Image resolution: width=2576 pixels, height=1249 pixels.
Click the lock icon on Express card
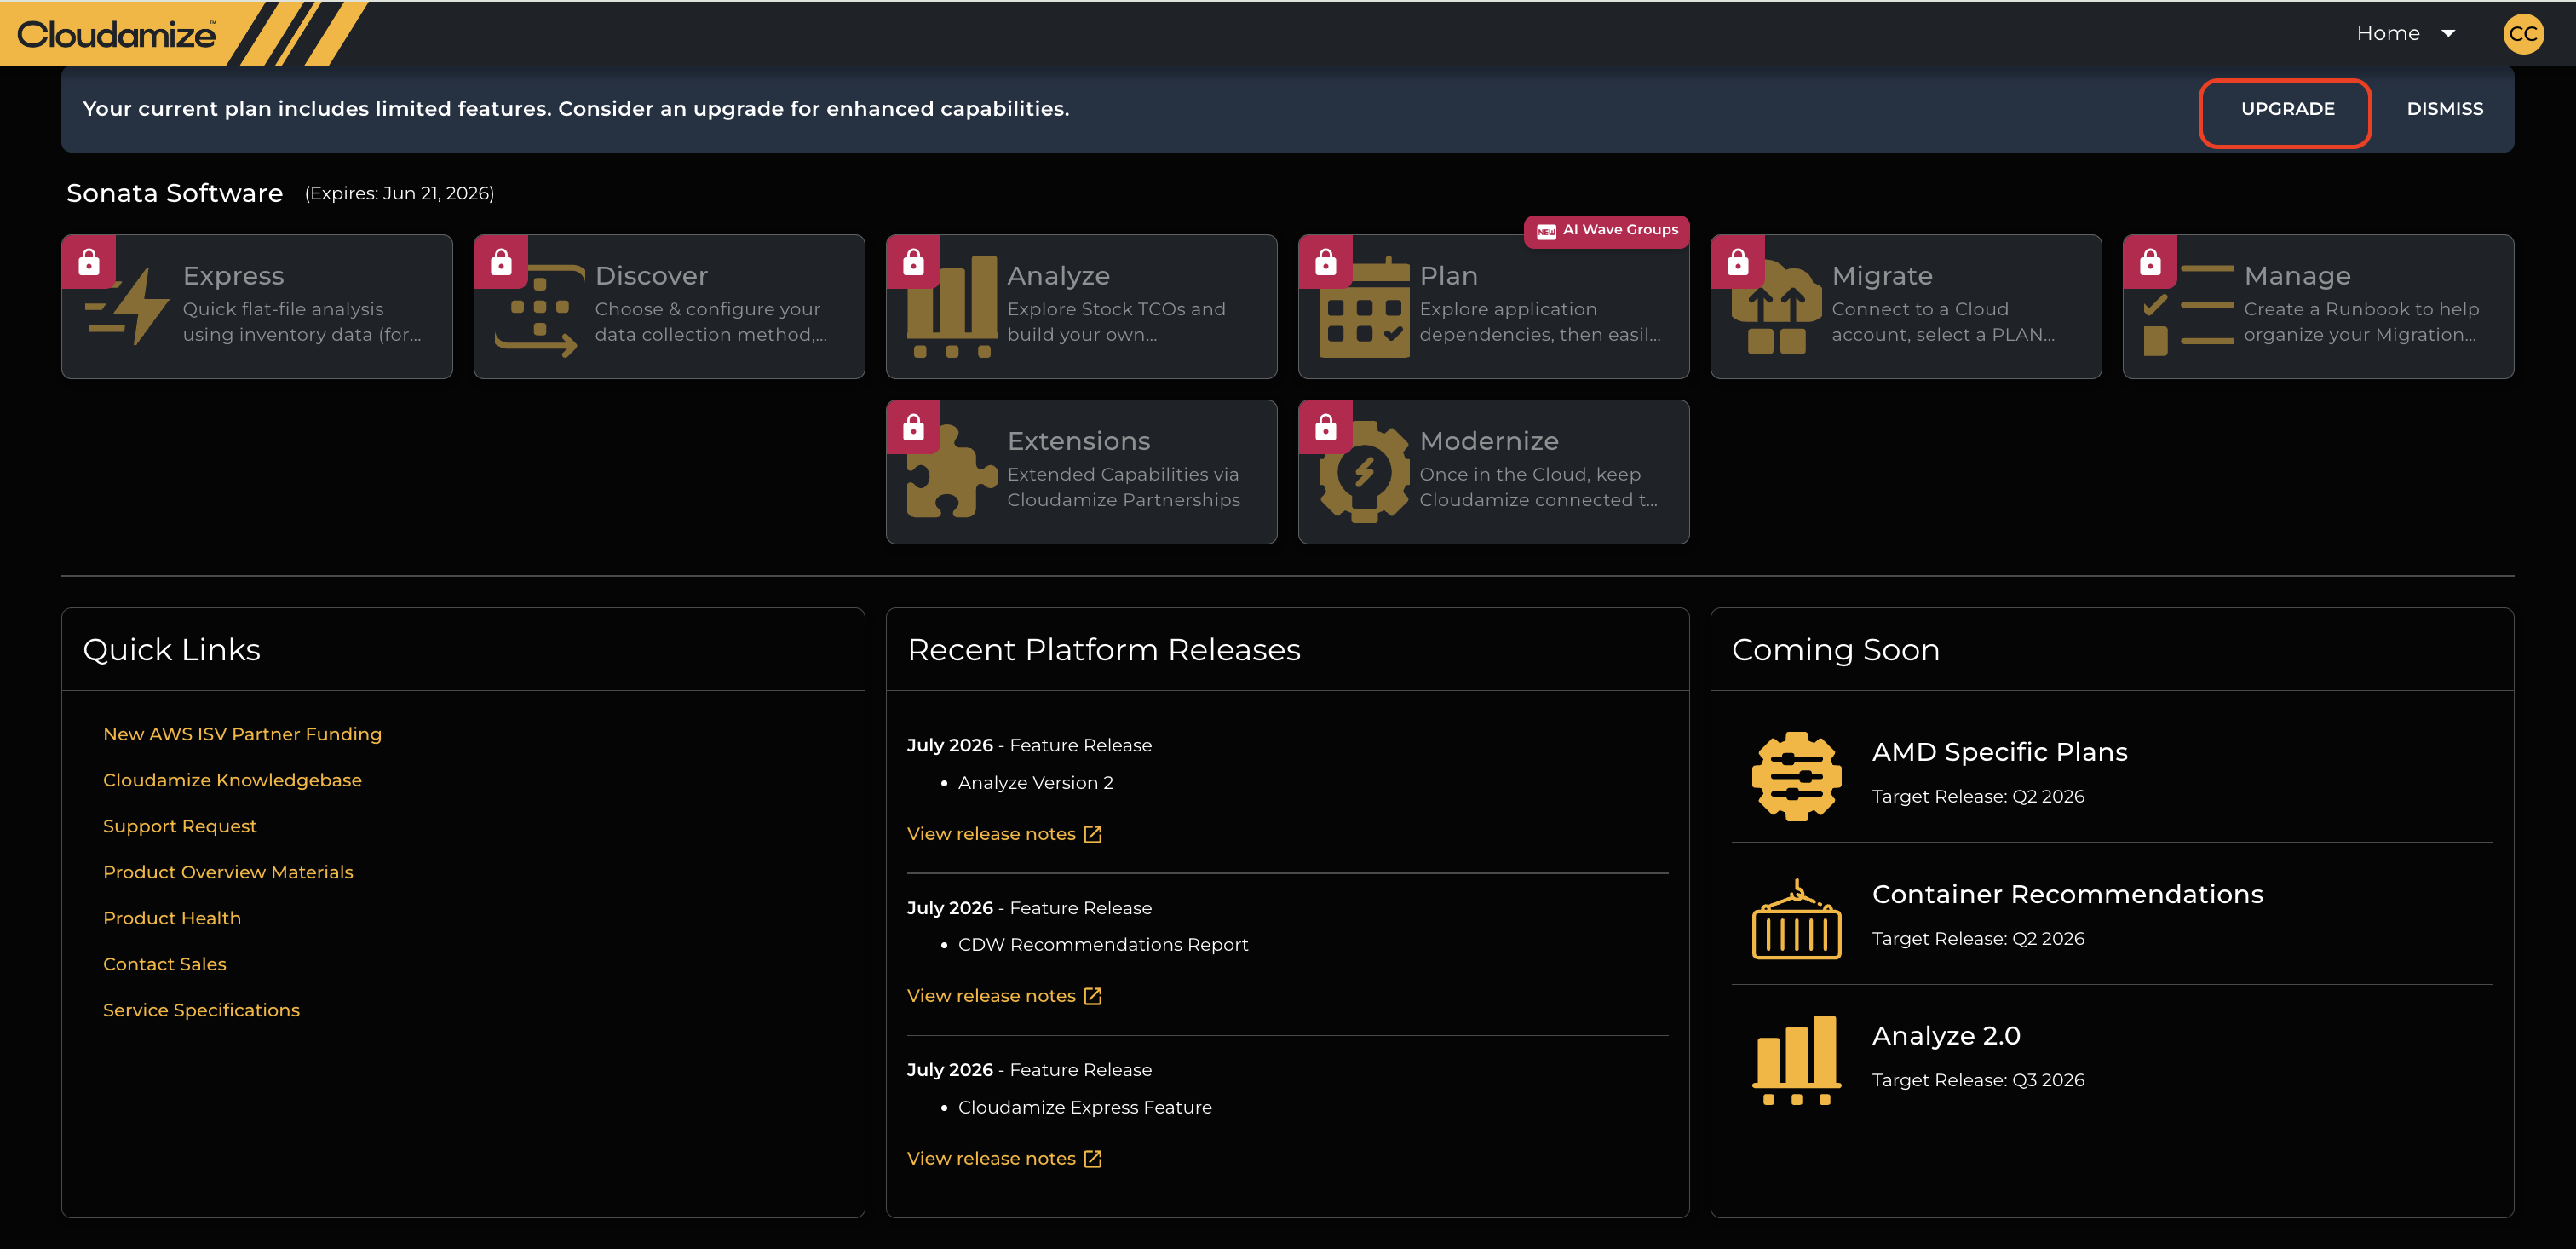[89, 262]
